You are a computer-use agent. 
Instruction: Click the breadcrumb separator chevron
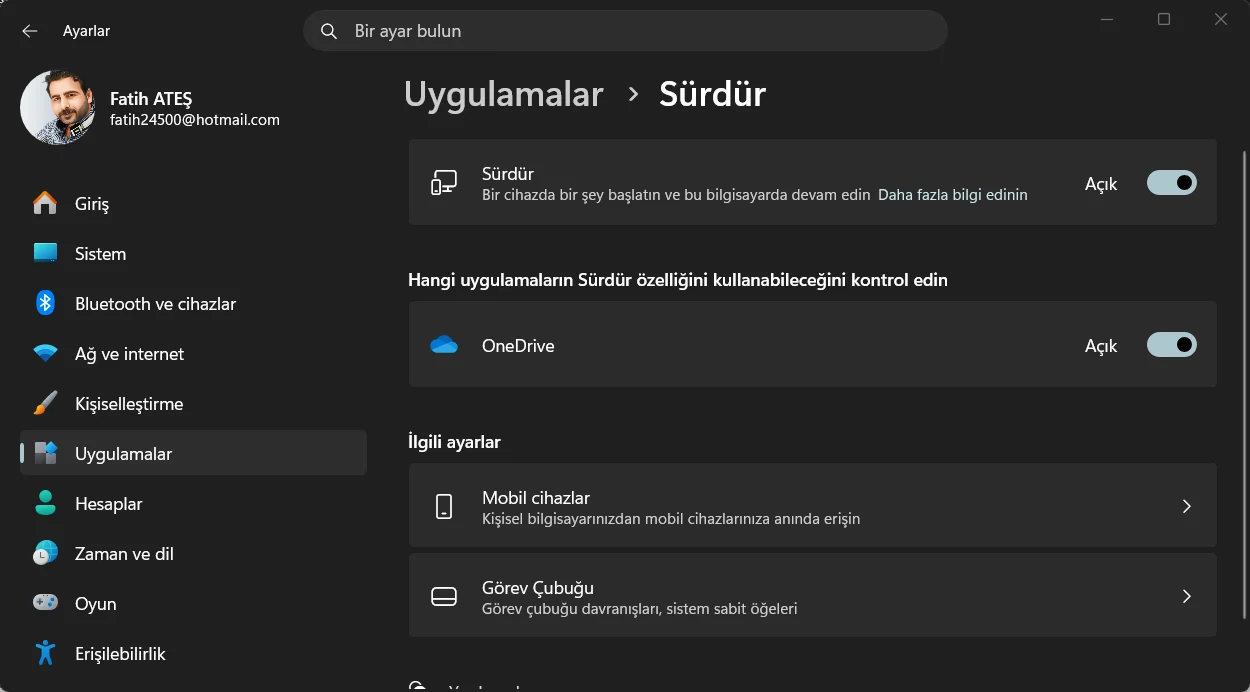pyautogui.click(x=632, y=94)
